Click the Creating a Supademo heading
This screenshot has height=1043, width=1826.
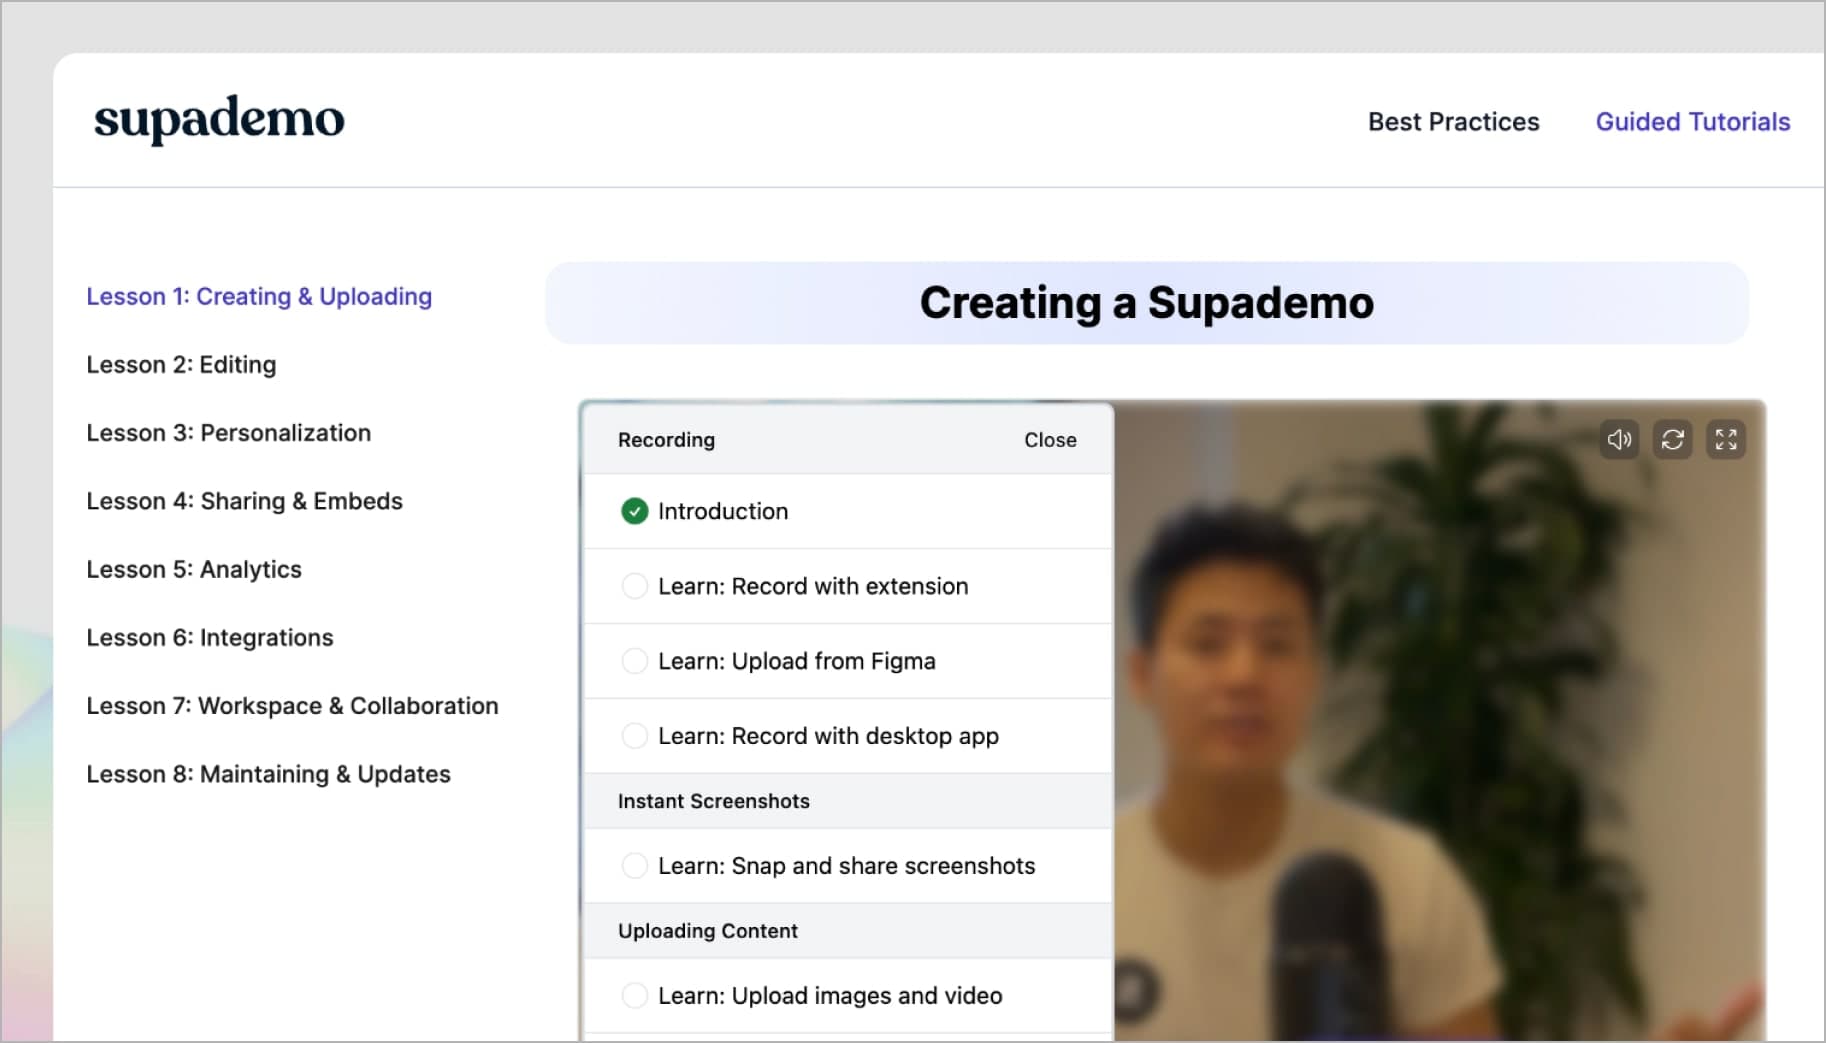(1147, 303)
